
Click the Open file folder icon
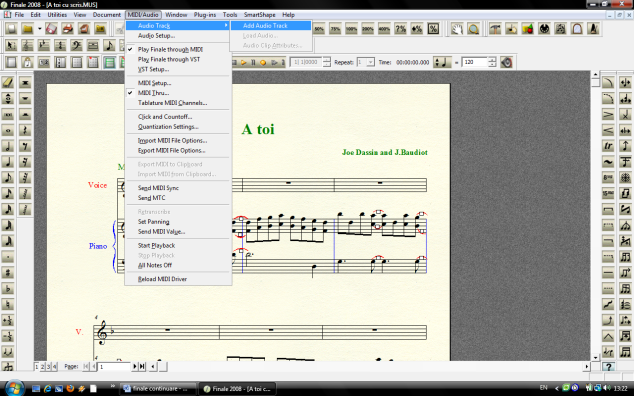coord(27,29)
